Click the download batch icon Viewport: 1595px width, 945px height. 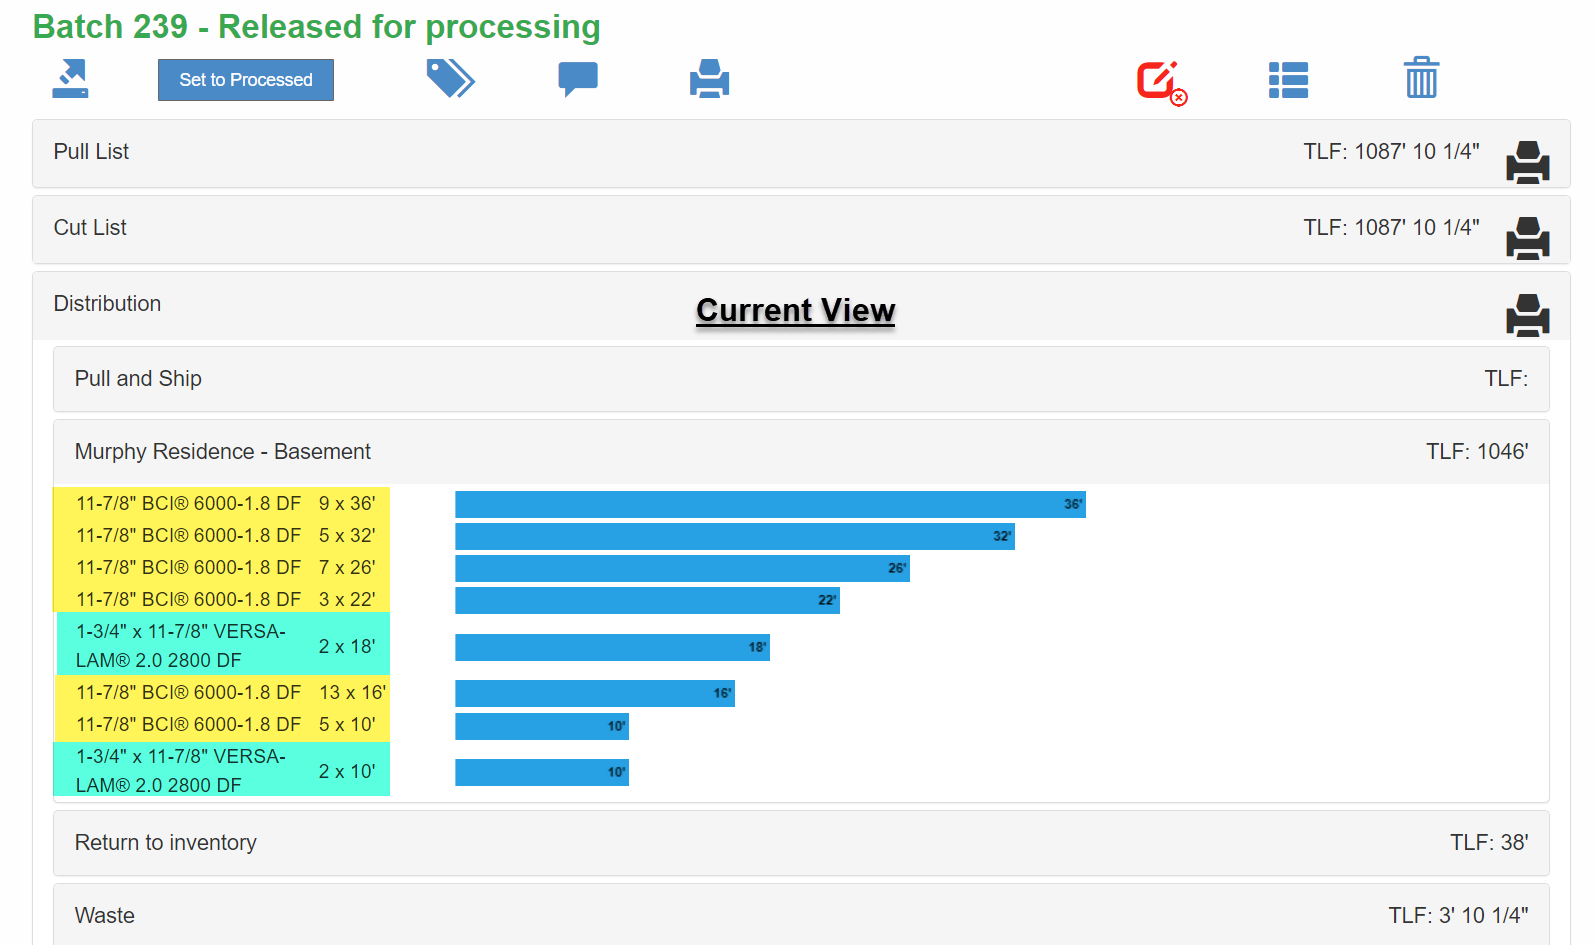pos(70,79)
